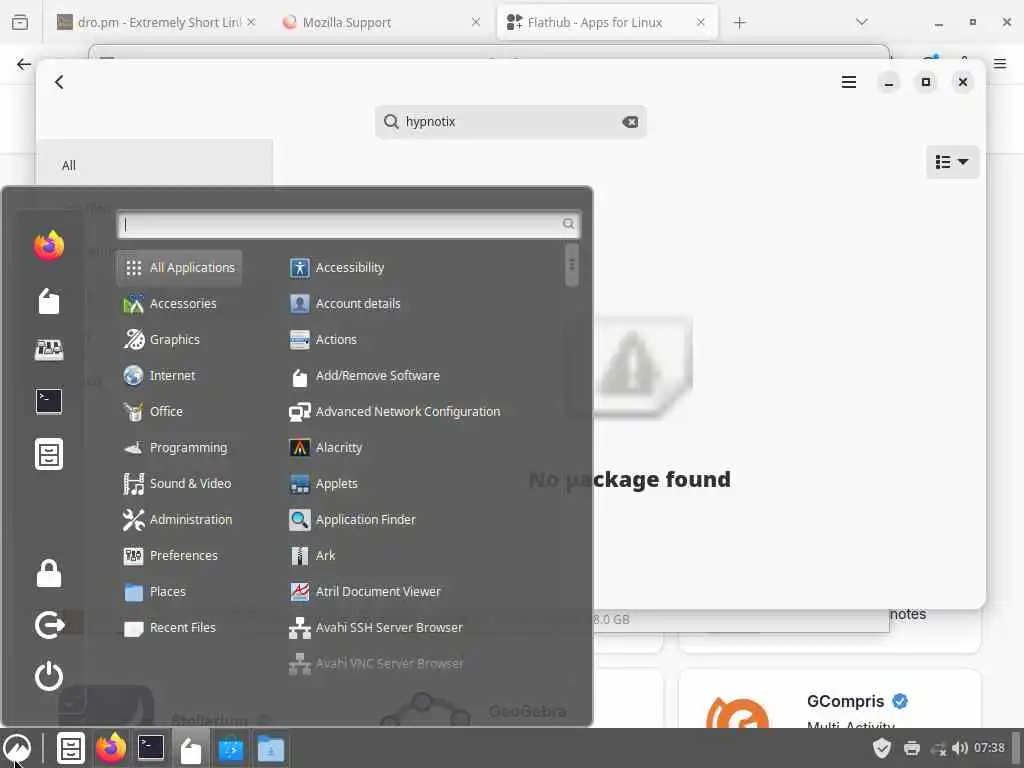Open Programming category

[176, 447]
